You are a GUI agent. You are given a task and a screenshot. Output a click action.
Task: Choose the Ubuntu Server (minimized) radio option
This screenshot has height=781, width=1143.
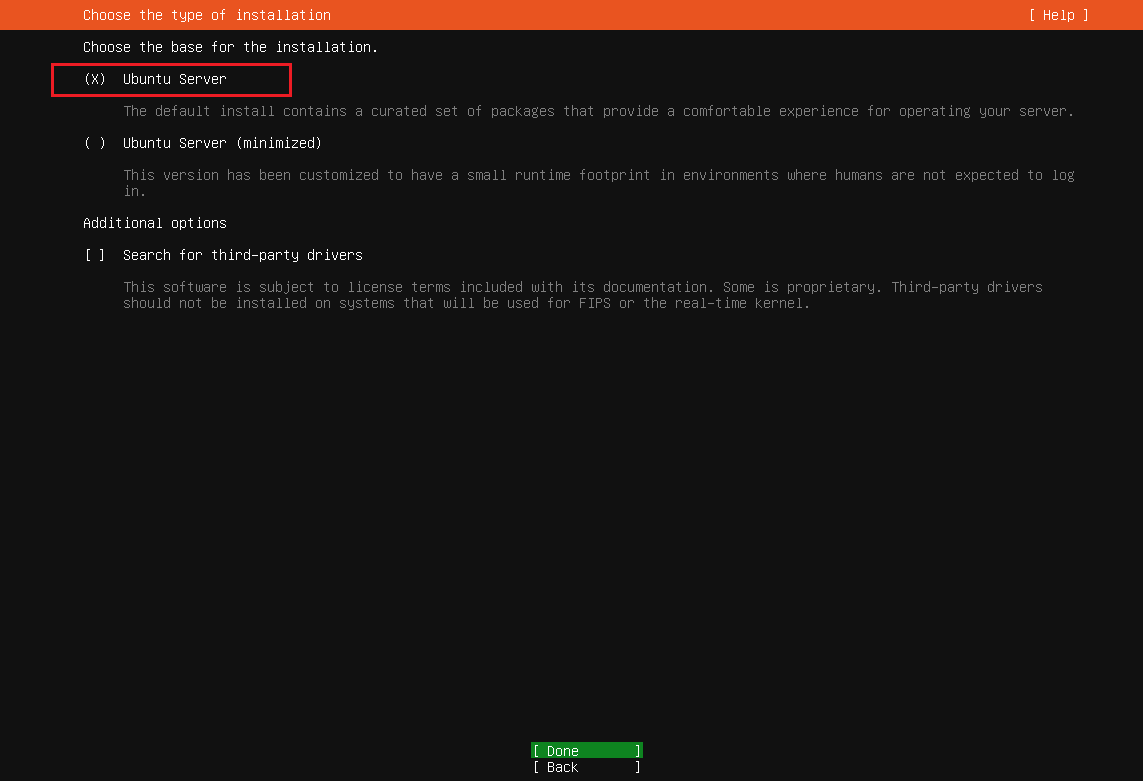(95, 143)
